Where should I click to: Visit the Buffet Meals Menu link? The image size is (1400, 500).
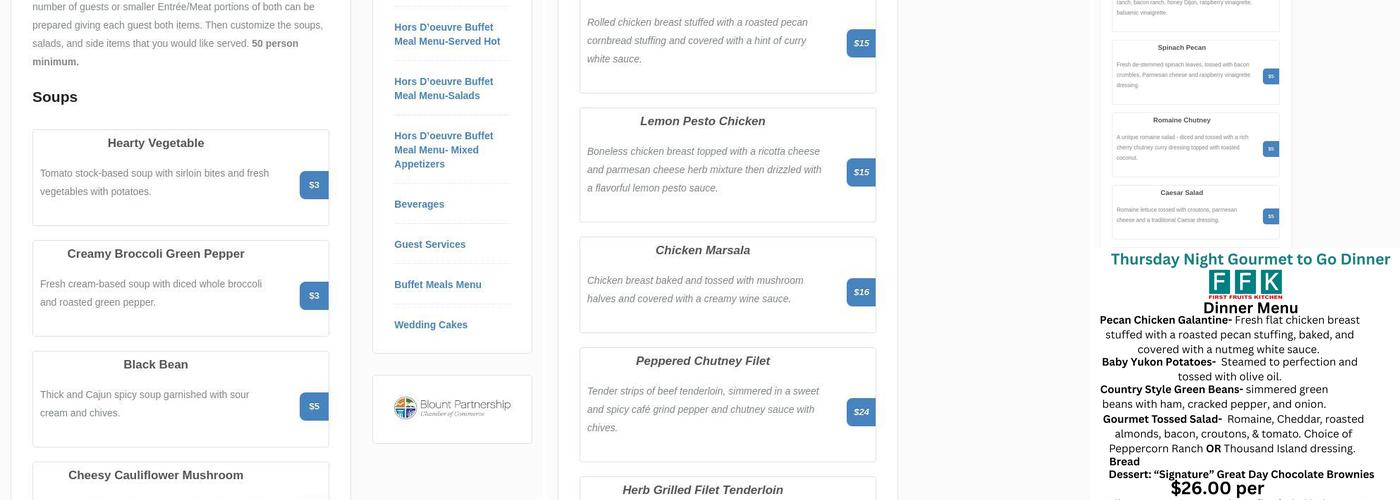pyautogui.click(x=438, y=284)
